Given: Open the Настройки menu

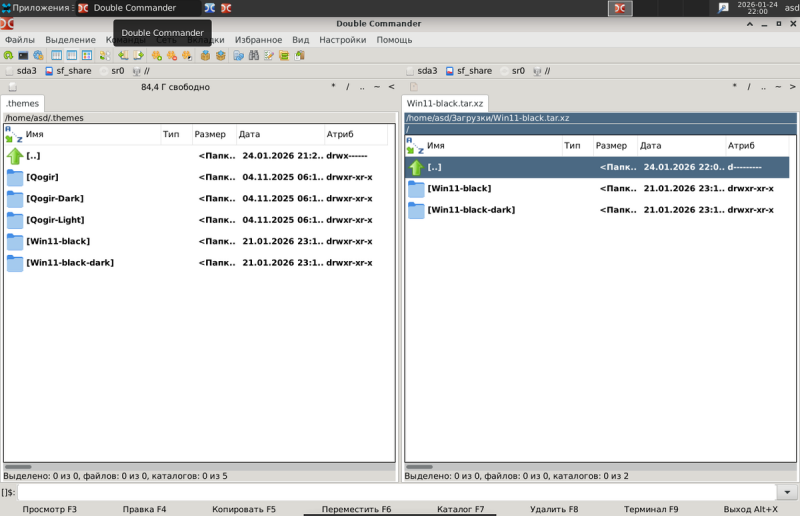Looking at the screenshot, I should point(342,40).
